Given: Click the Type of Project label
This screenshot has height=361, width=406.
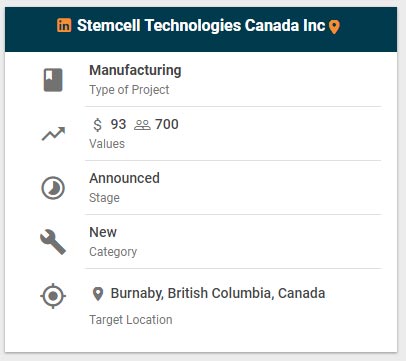Looking at the screenshot, I should click(129, 90).
